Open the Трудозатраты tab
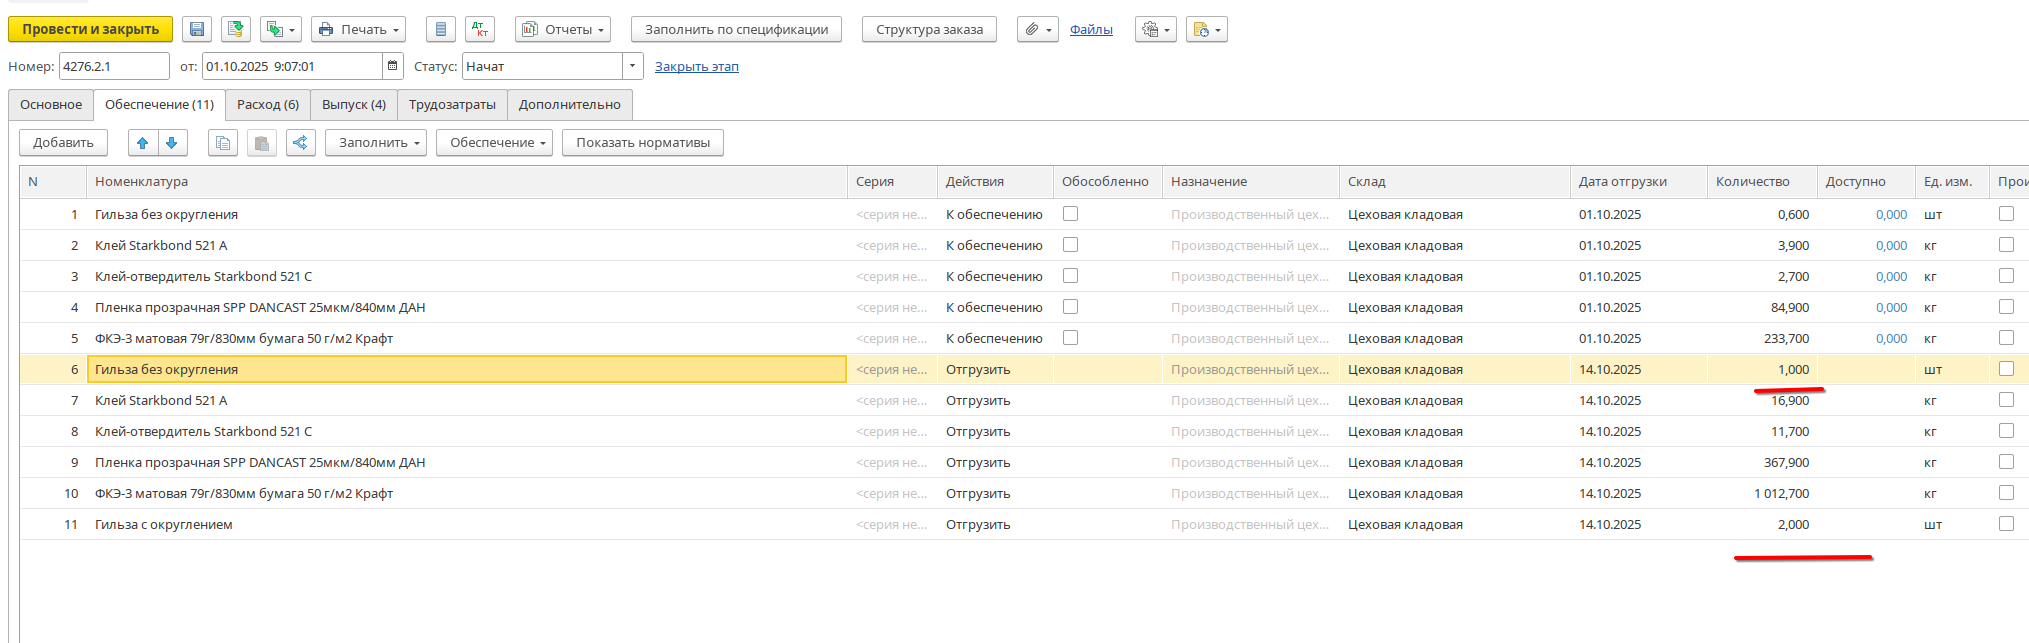The image size is (2029, 643). click(452, 105)
